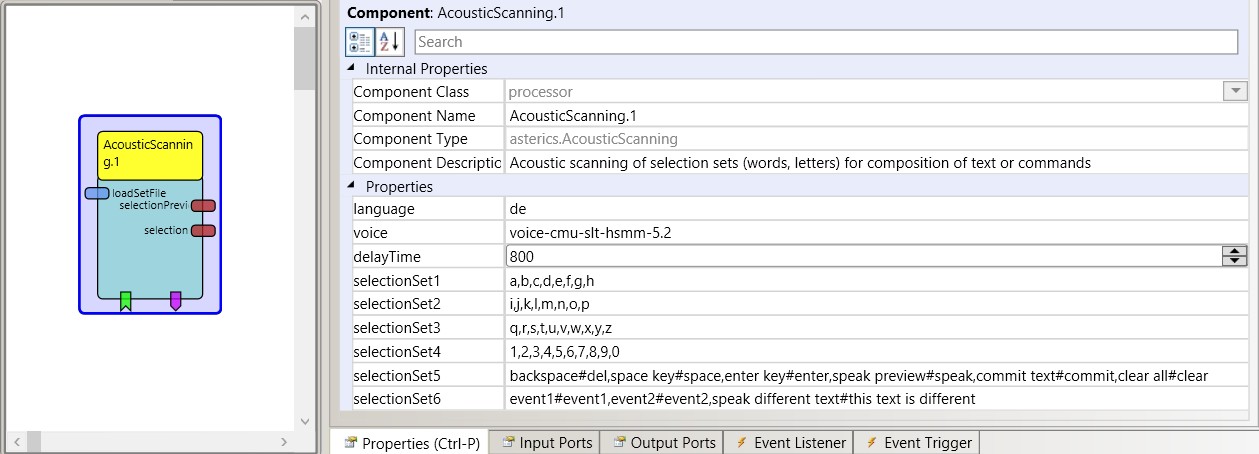Click the canvas vertical scroll up arrow
The image size is (1259, 454).
(x=304, y=17)
